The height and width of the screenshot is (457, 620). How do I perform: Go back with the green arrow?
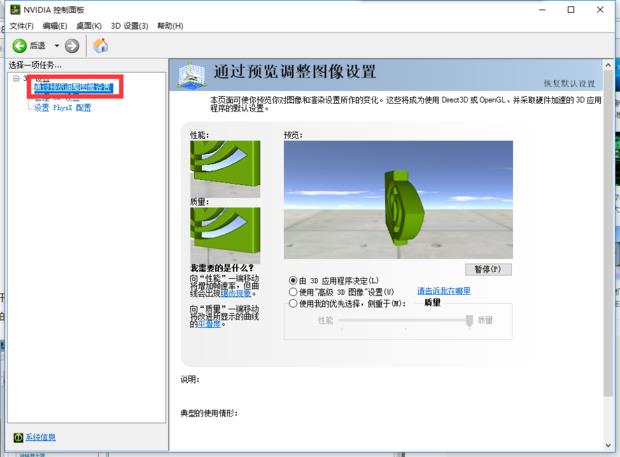click(19, 46)
